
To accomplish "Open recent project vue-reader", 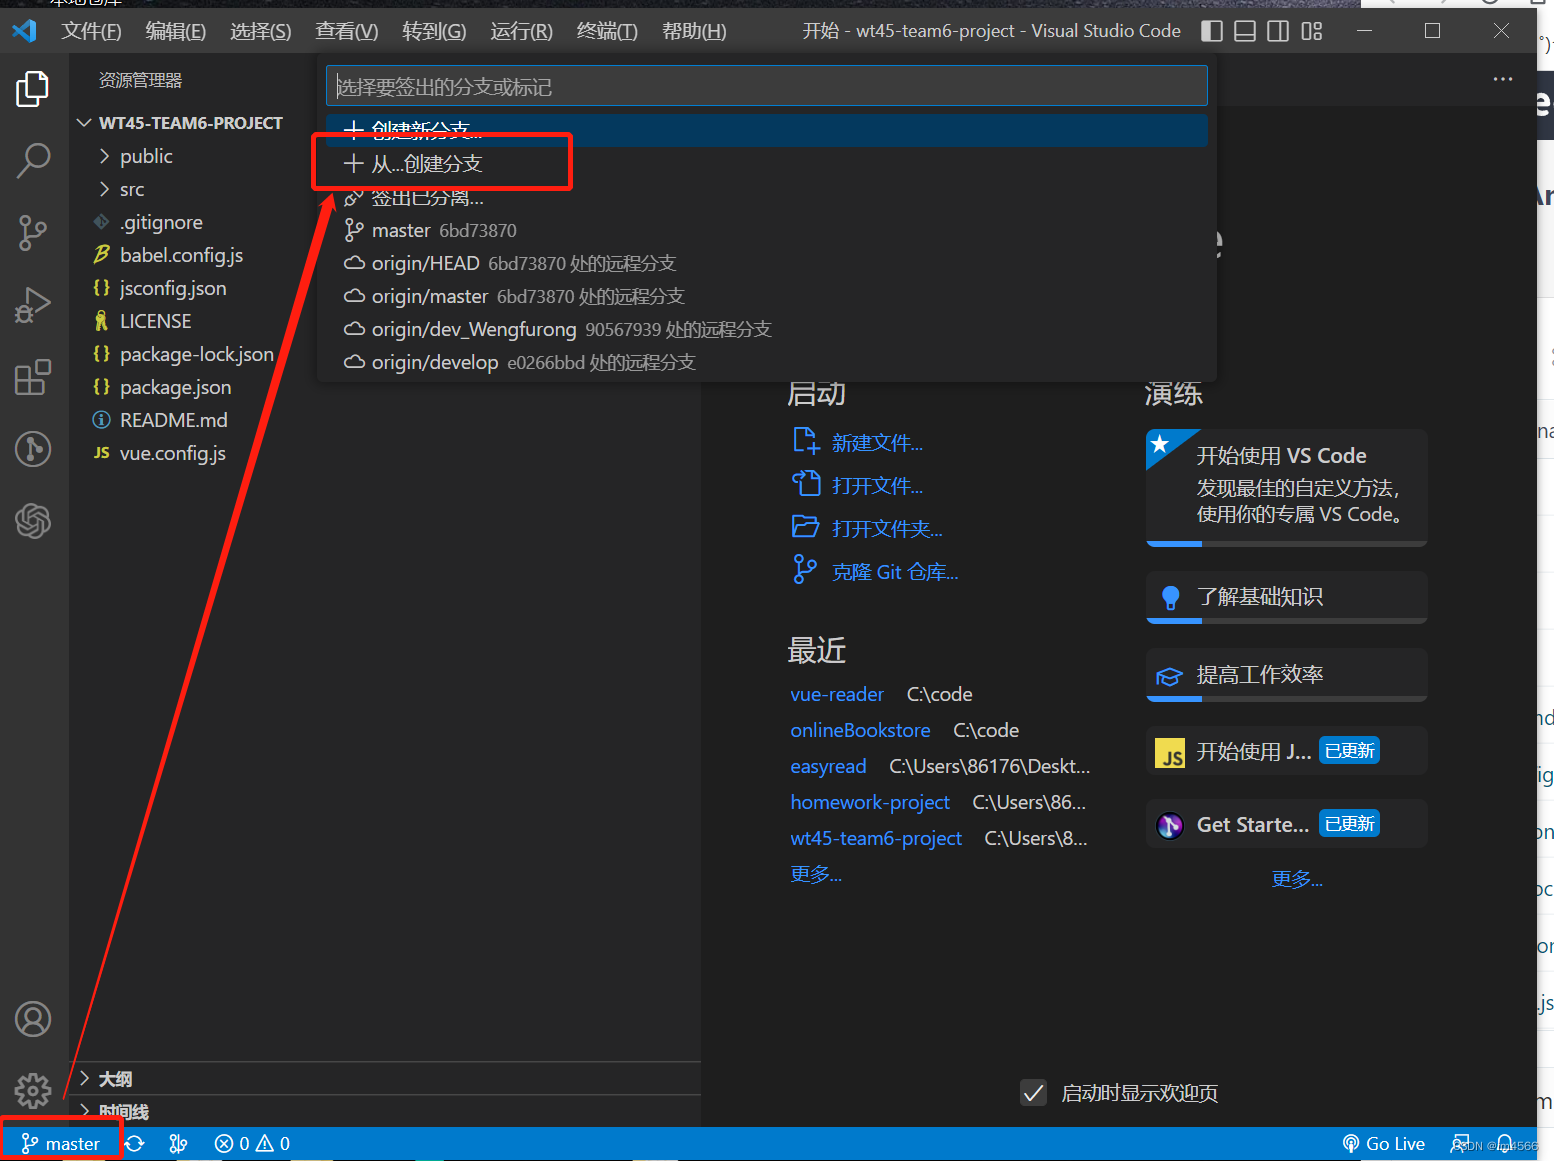I will [837, 694].
